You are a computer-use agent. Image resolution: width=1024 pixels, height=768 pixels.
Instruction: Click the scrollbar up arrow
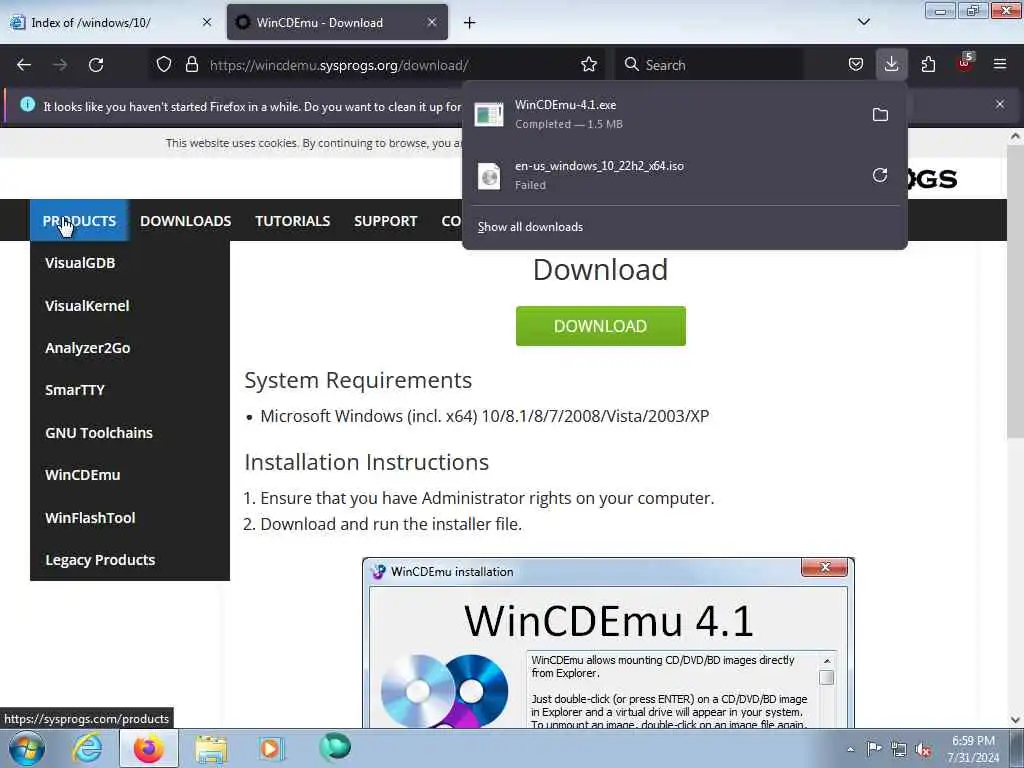pos(1015,136)
